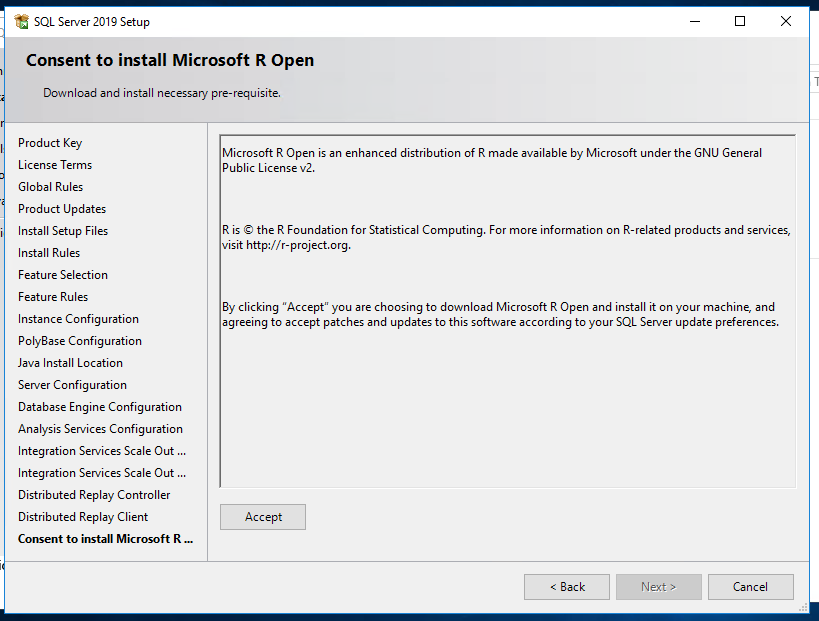The width and height of the screenshot is (819, 621).
Task: Select Instance Configuration step
Action: point(78,319)
